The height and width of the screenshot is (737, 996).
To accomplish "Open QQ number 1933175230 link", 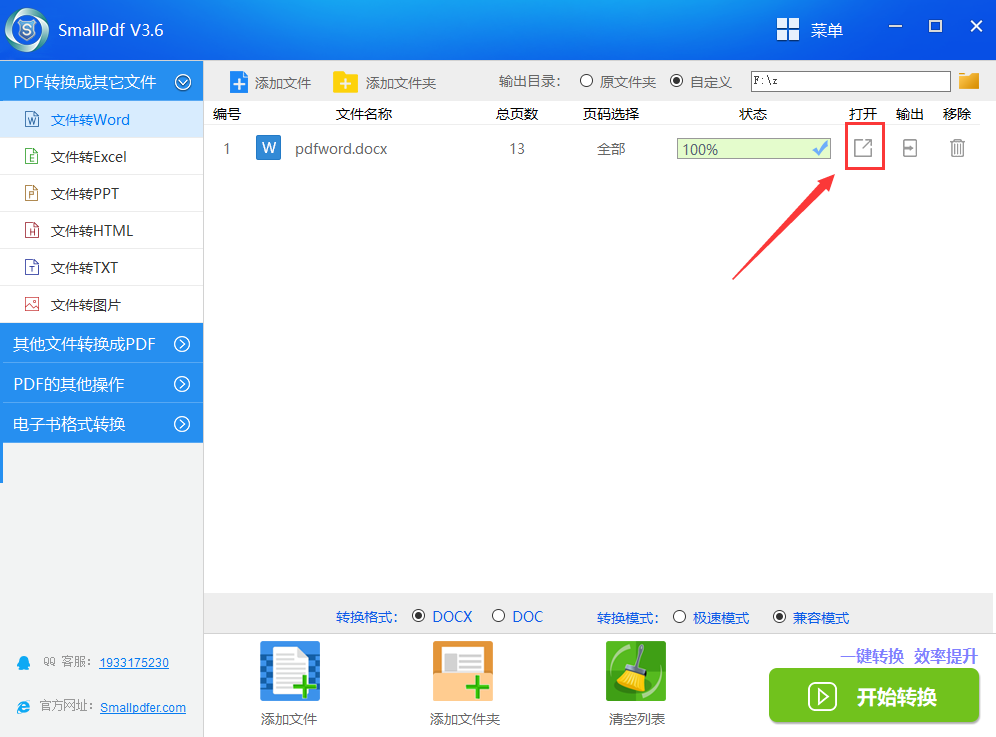I will pos(134,663).
